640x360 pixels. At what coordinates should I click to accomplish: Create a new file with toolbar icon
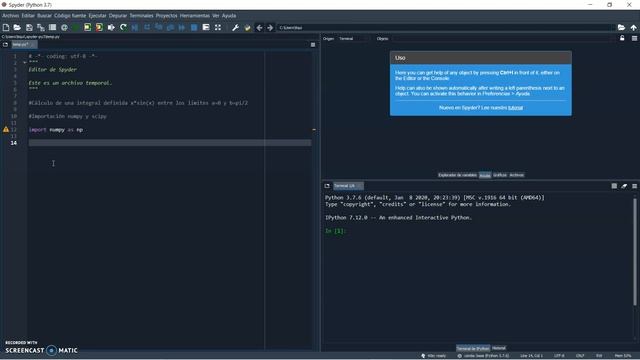[6, 27]
